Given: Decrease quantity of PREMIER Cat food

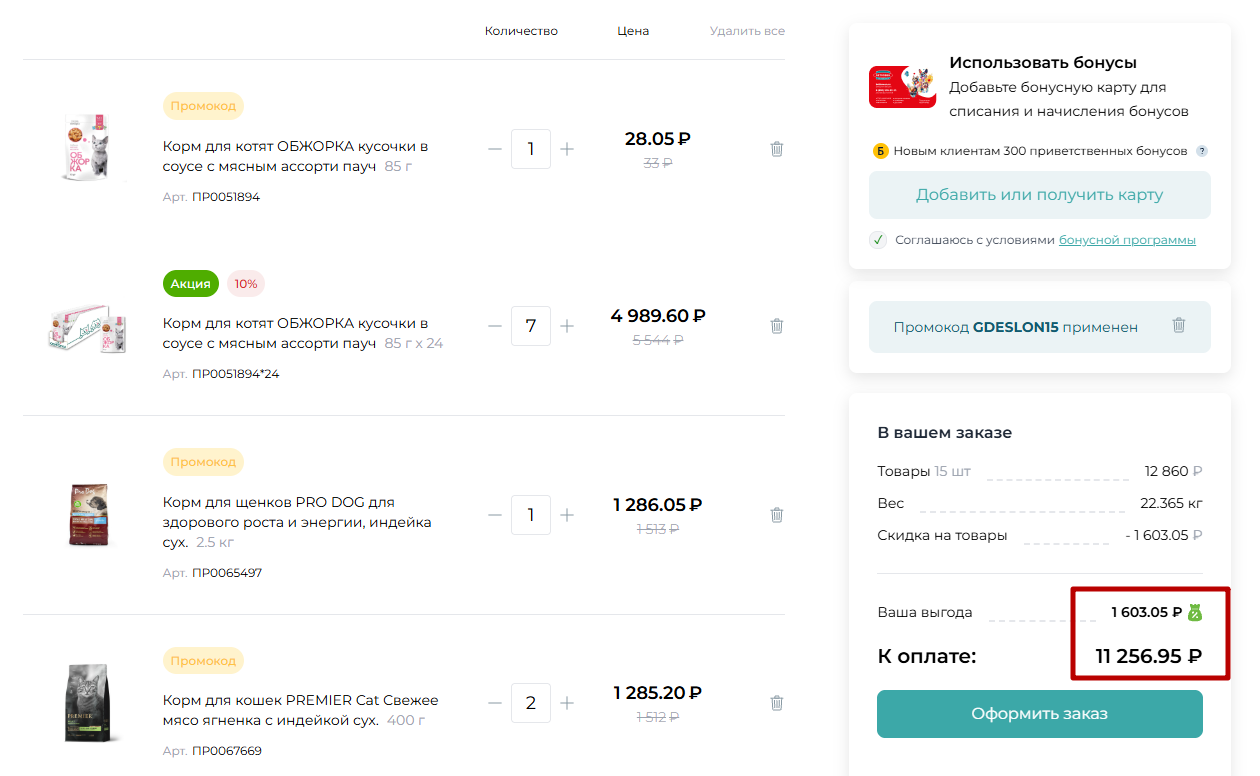Looking at the screenshot, I should (x=495, y=703).
